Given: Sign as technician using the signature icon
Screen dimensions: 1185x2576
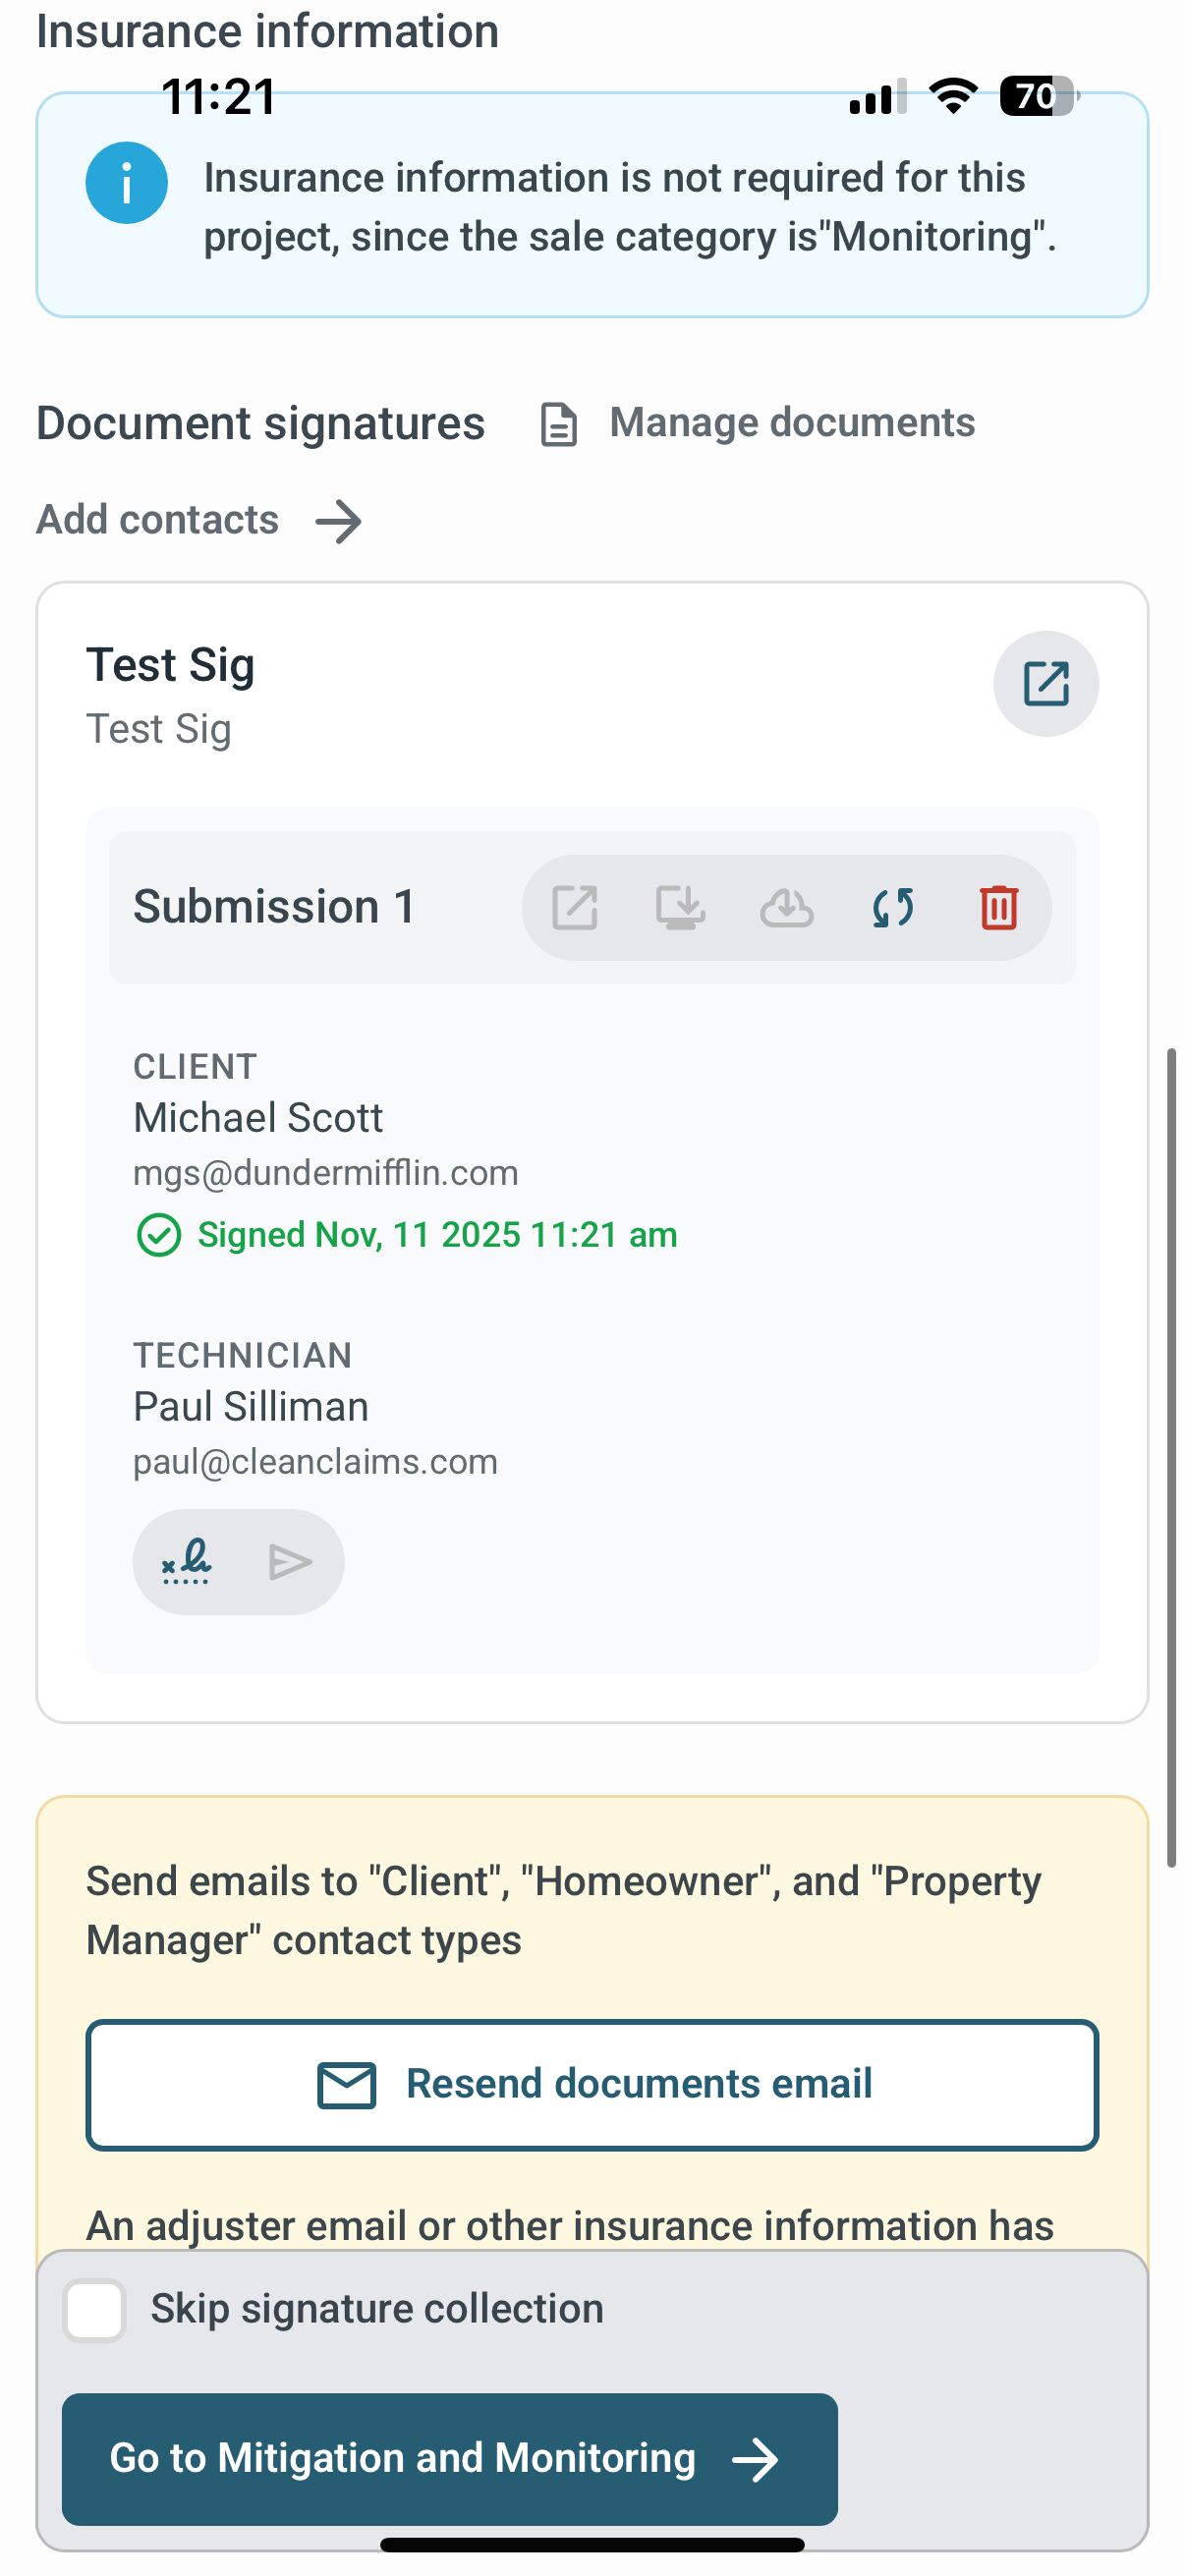Looking at the screenshot, I should tap(187, 1561).
